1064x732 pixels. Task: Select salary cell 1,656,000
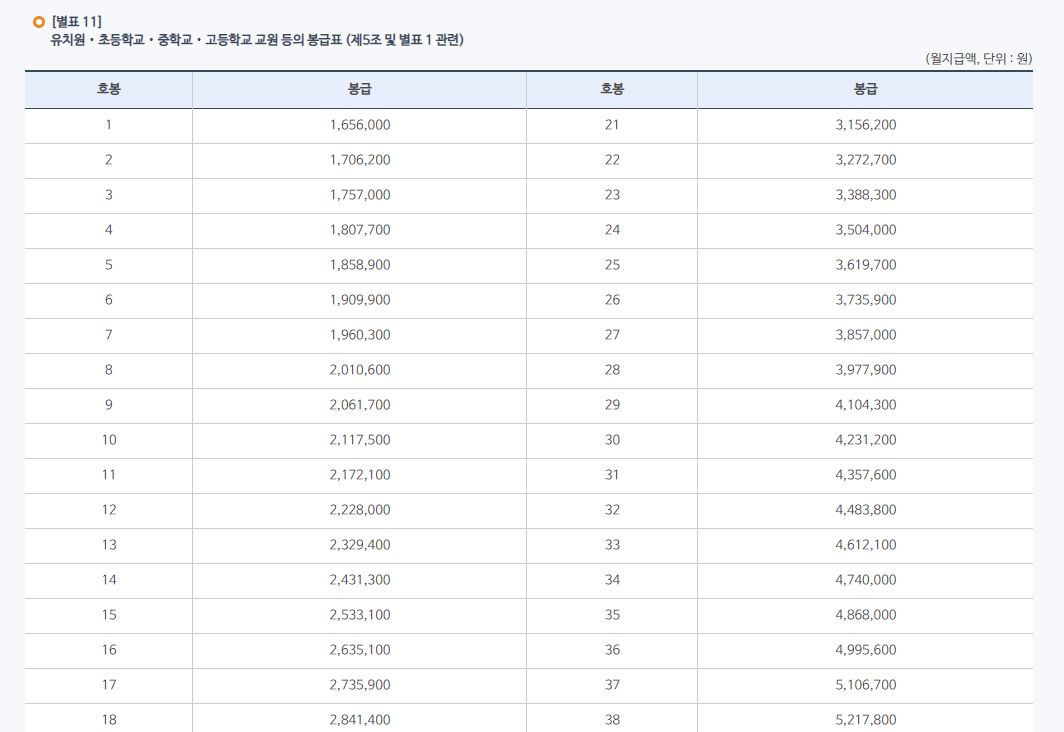tap(360, 125)
